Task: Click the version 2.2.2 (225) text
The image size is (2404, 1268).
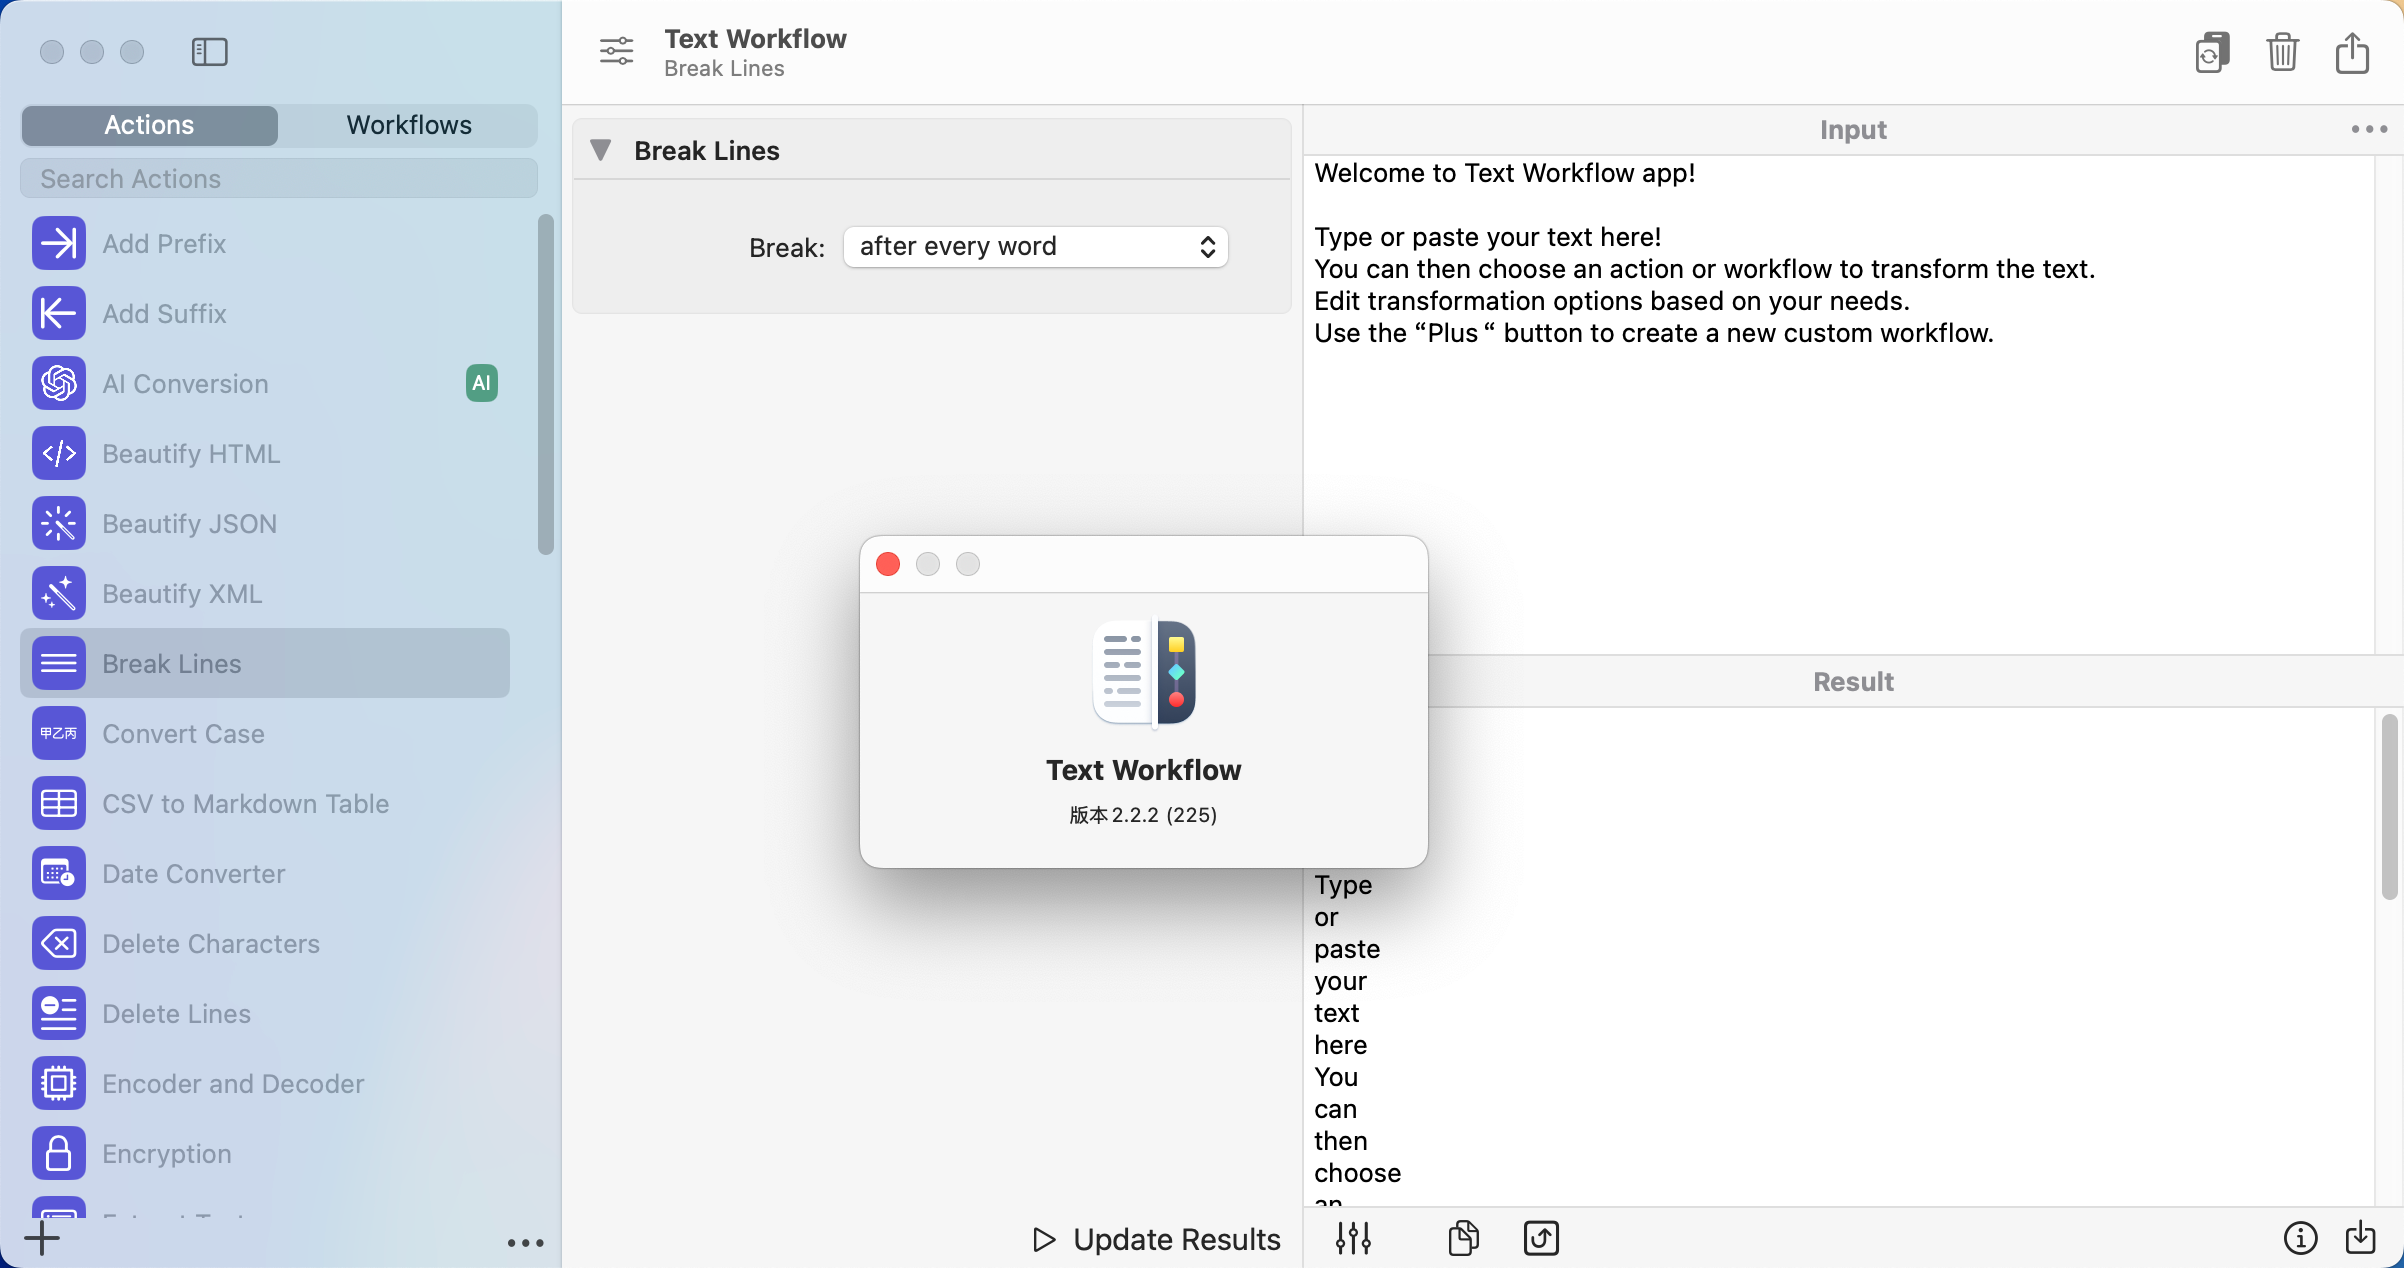Action: [1143, 814]
